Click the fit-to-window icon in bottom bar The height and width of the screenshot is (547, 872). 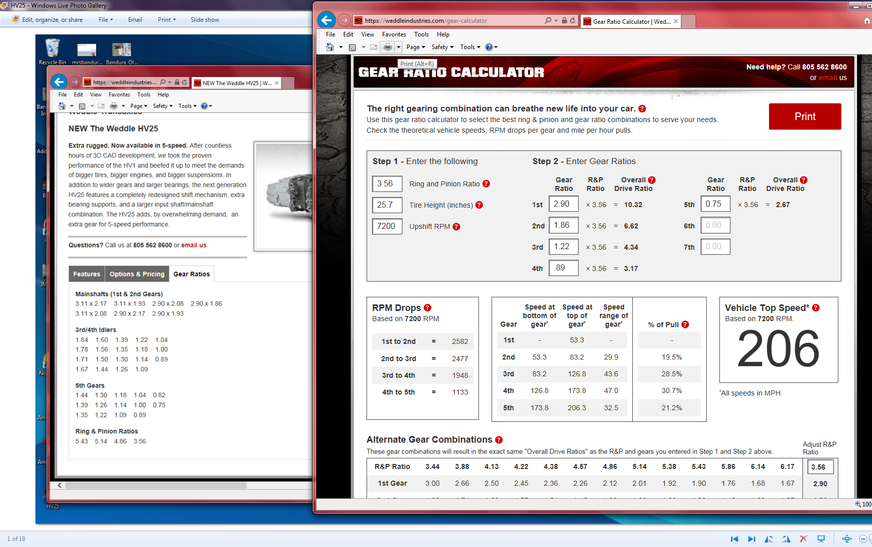click(846, 539)
